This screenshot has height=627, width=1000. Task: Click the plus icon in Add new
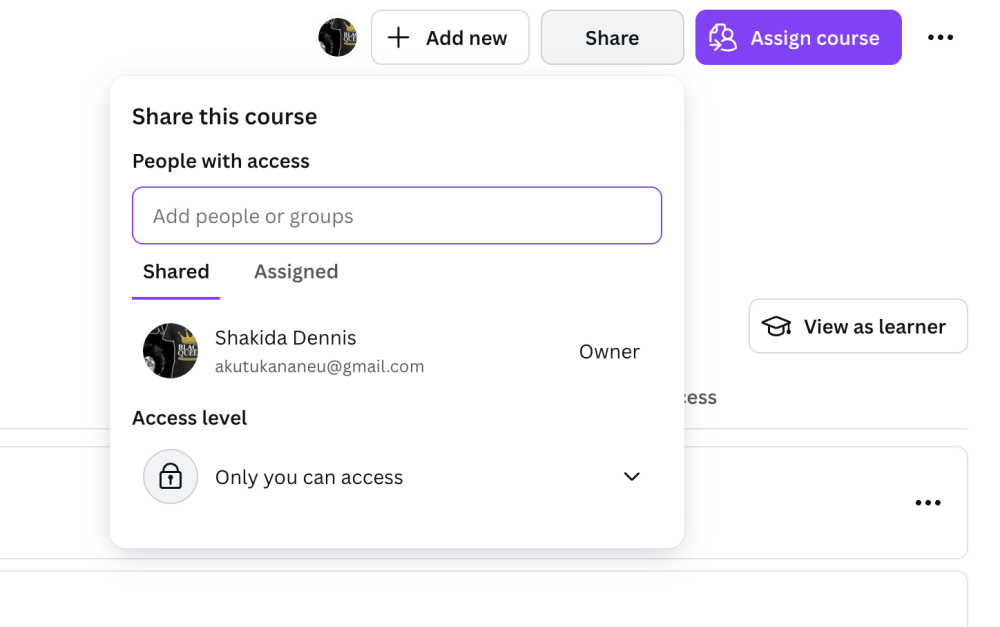[x=398, y=38]
